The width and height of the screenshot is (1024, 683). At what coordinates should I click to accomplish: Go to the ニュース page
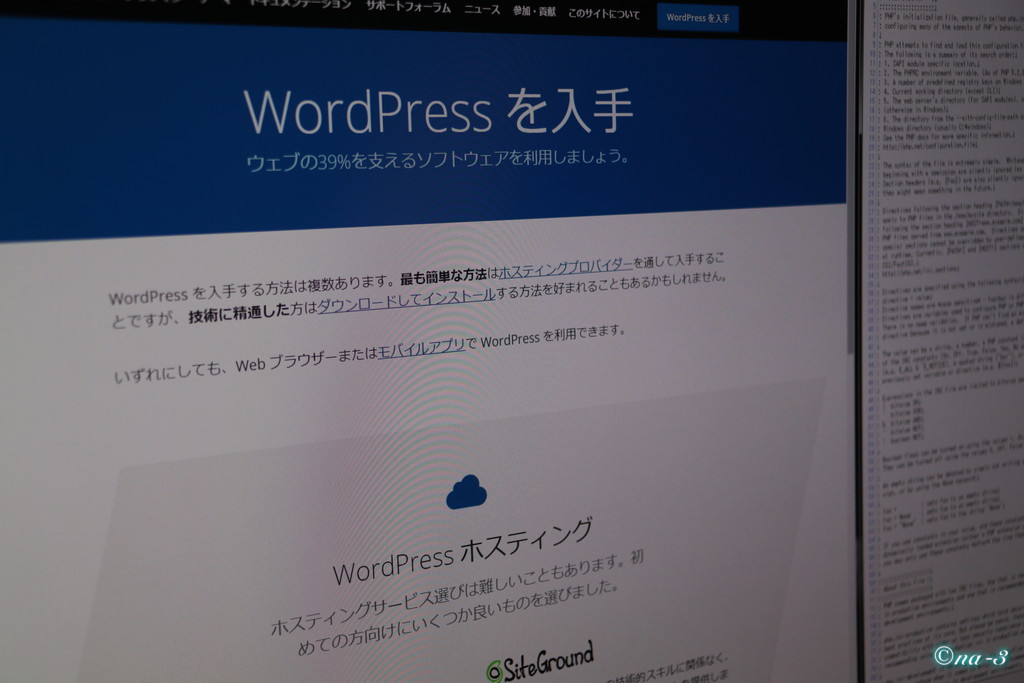point(482,10)
